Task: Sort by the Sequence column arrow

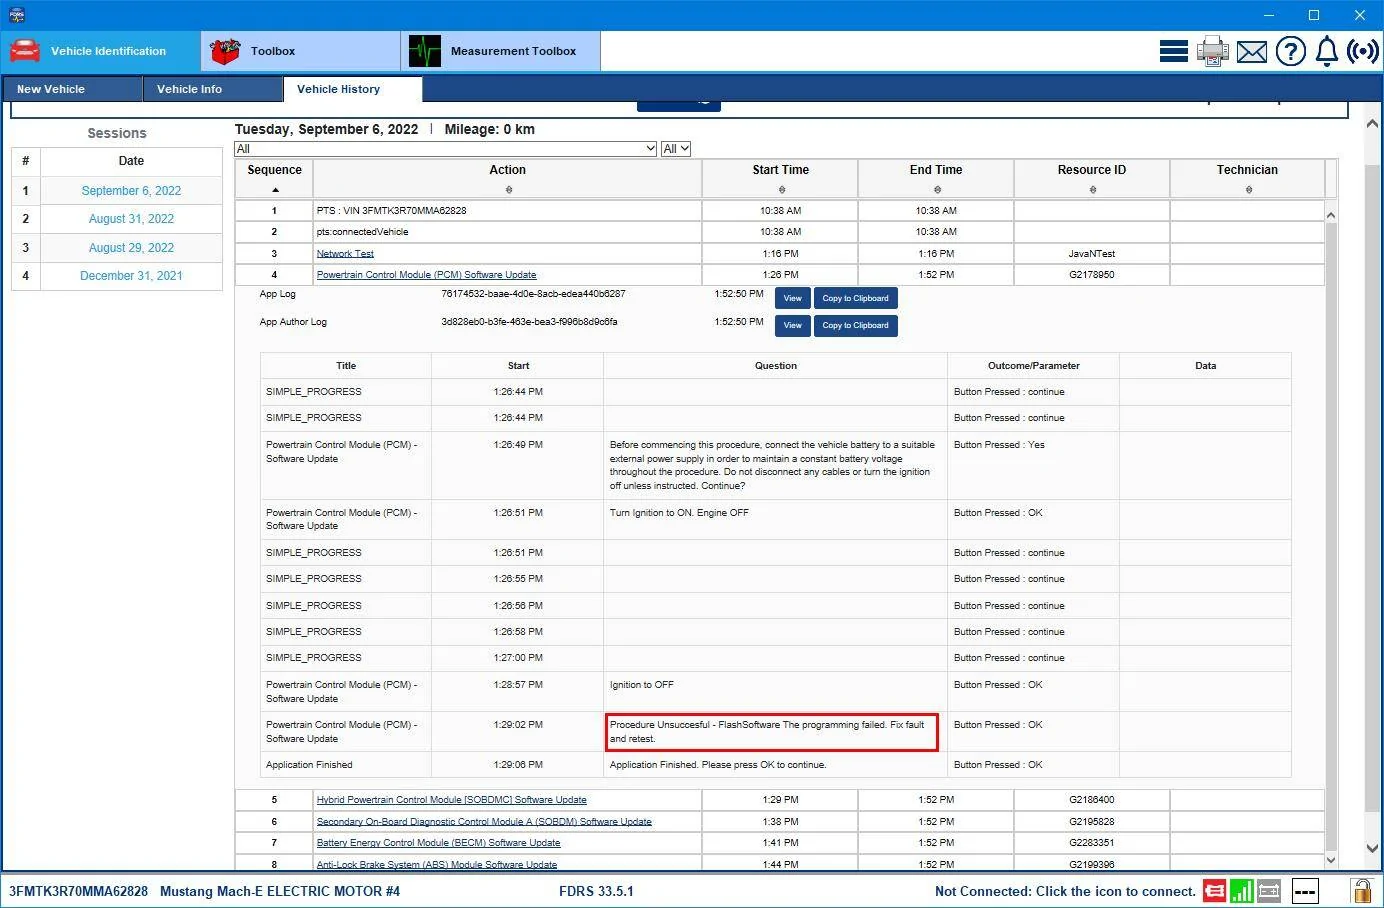Action: click(275, 189)
